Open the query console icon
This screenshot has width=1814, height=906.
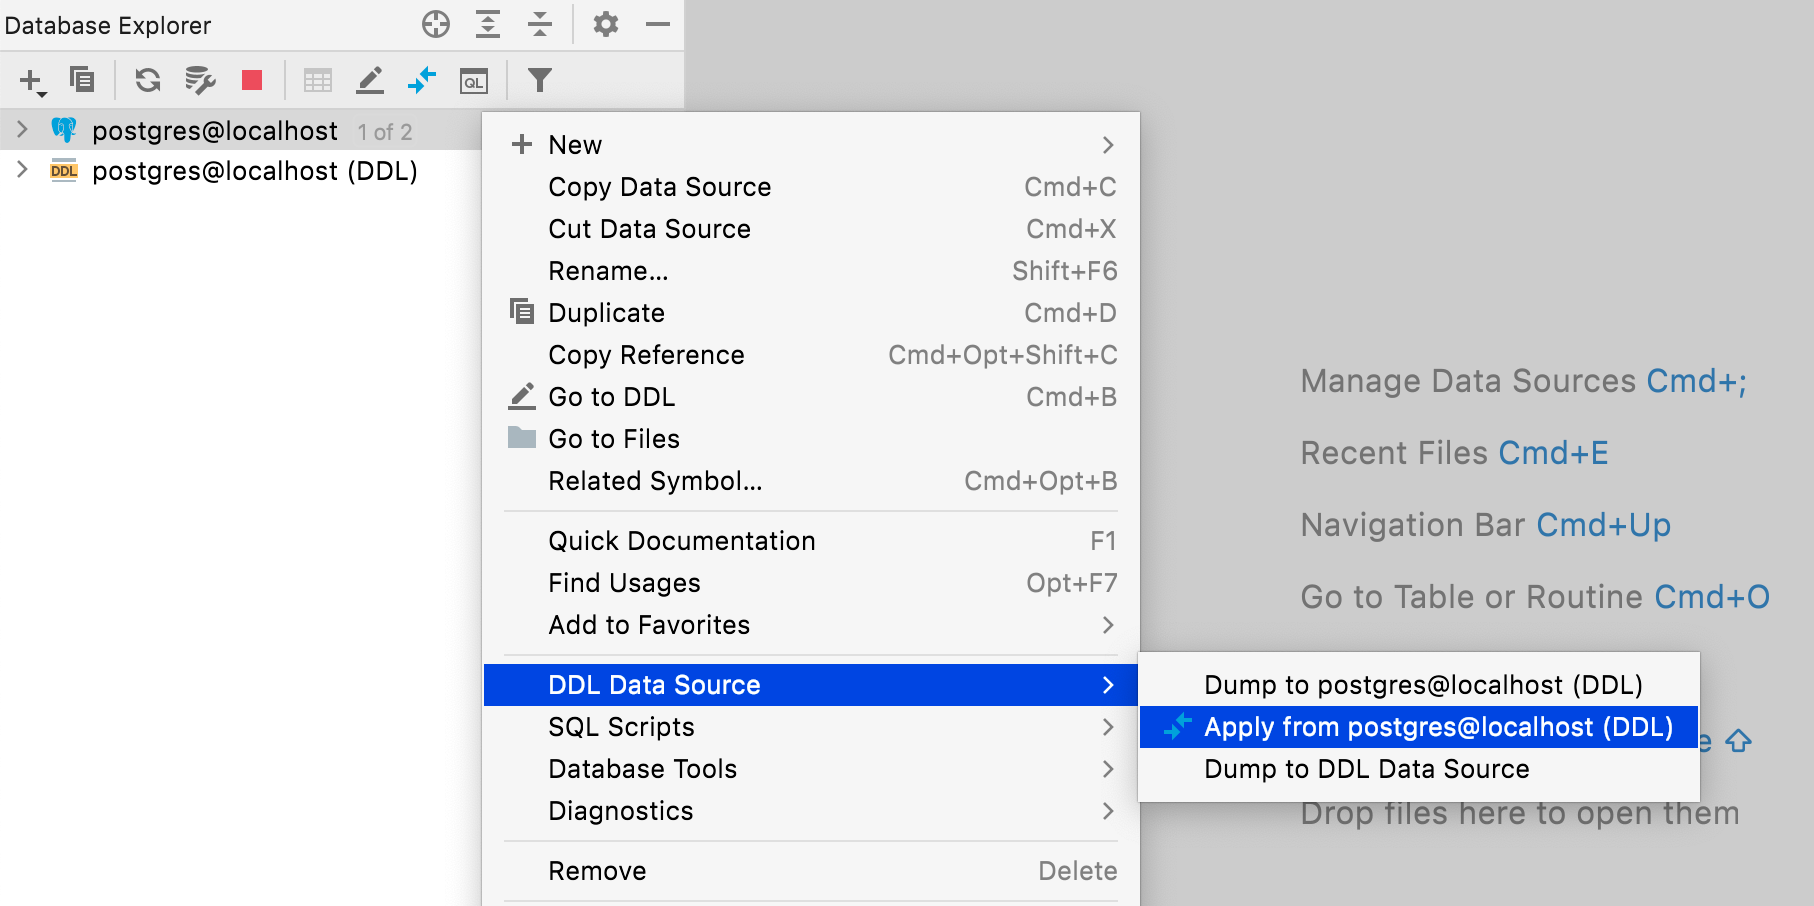[474, 81]
